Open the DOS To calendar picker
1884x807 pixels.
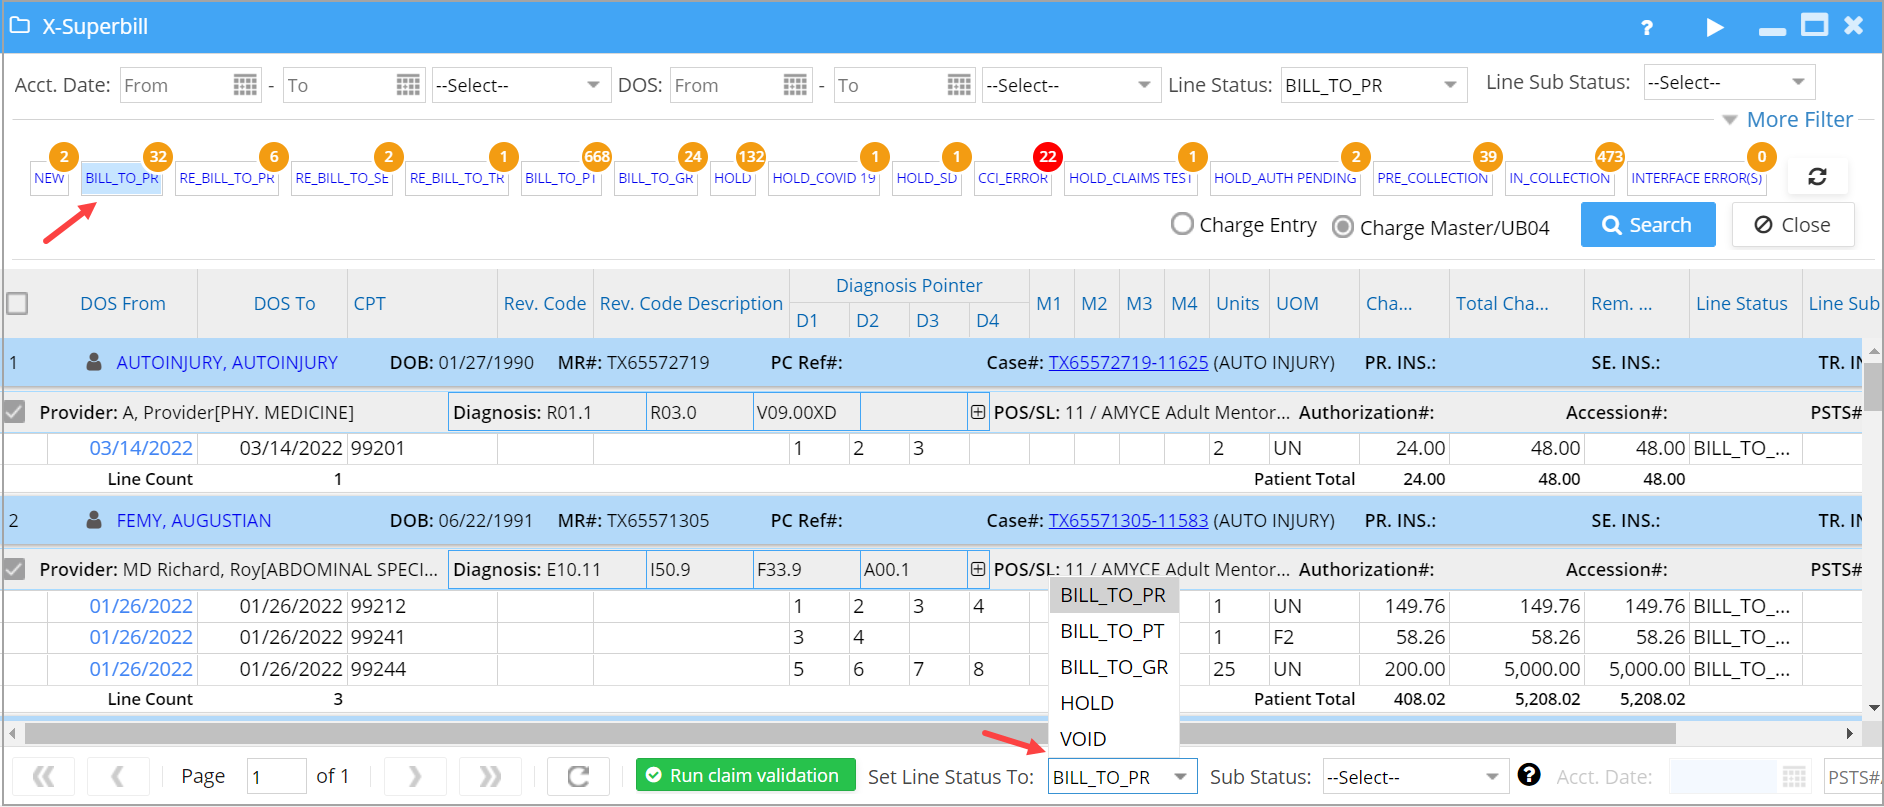tap(959, 85)
